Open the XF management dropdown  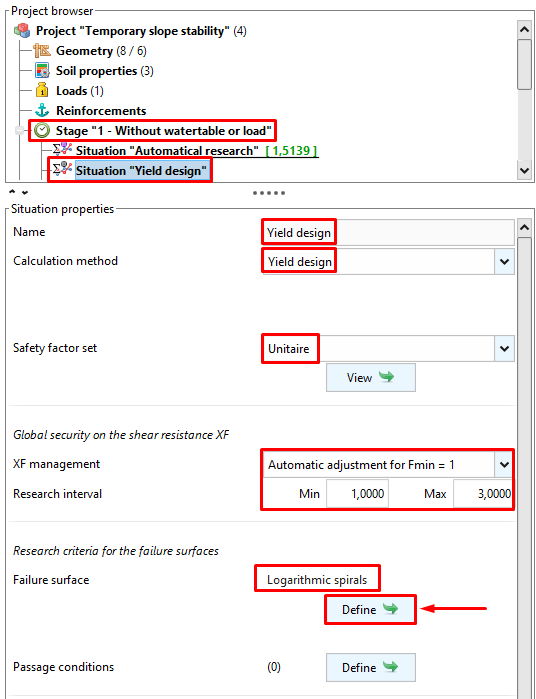click(x=504, y=465)
